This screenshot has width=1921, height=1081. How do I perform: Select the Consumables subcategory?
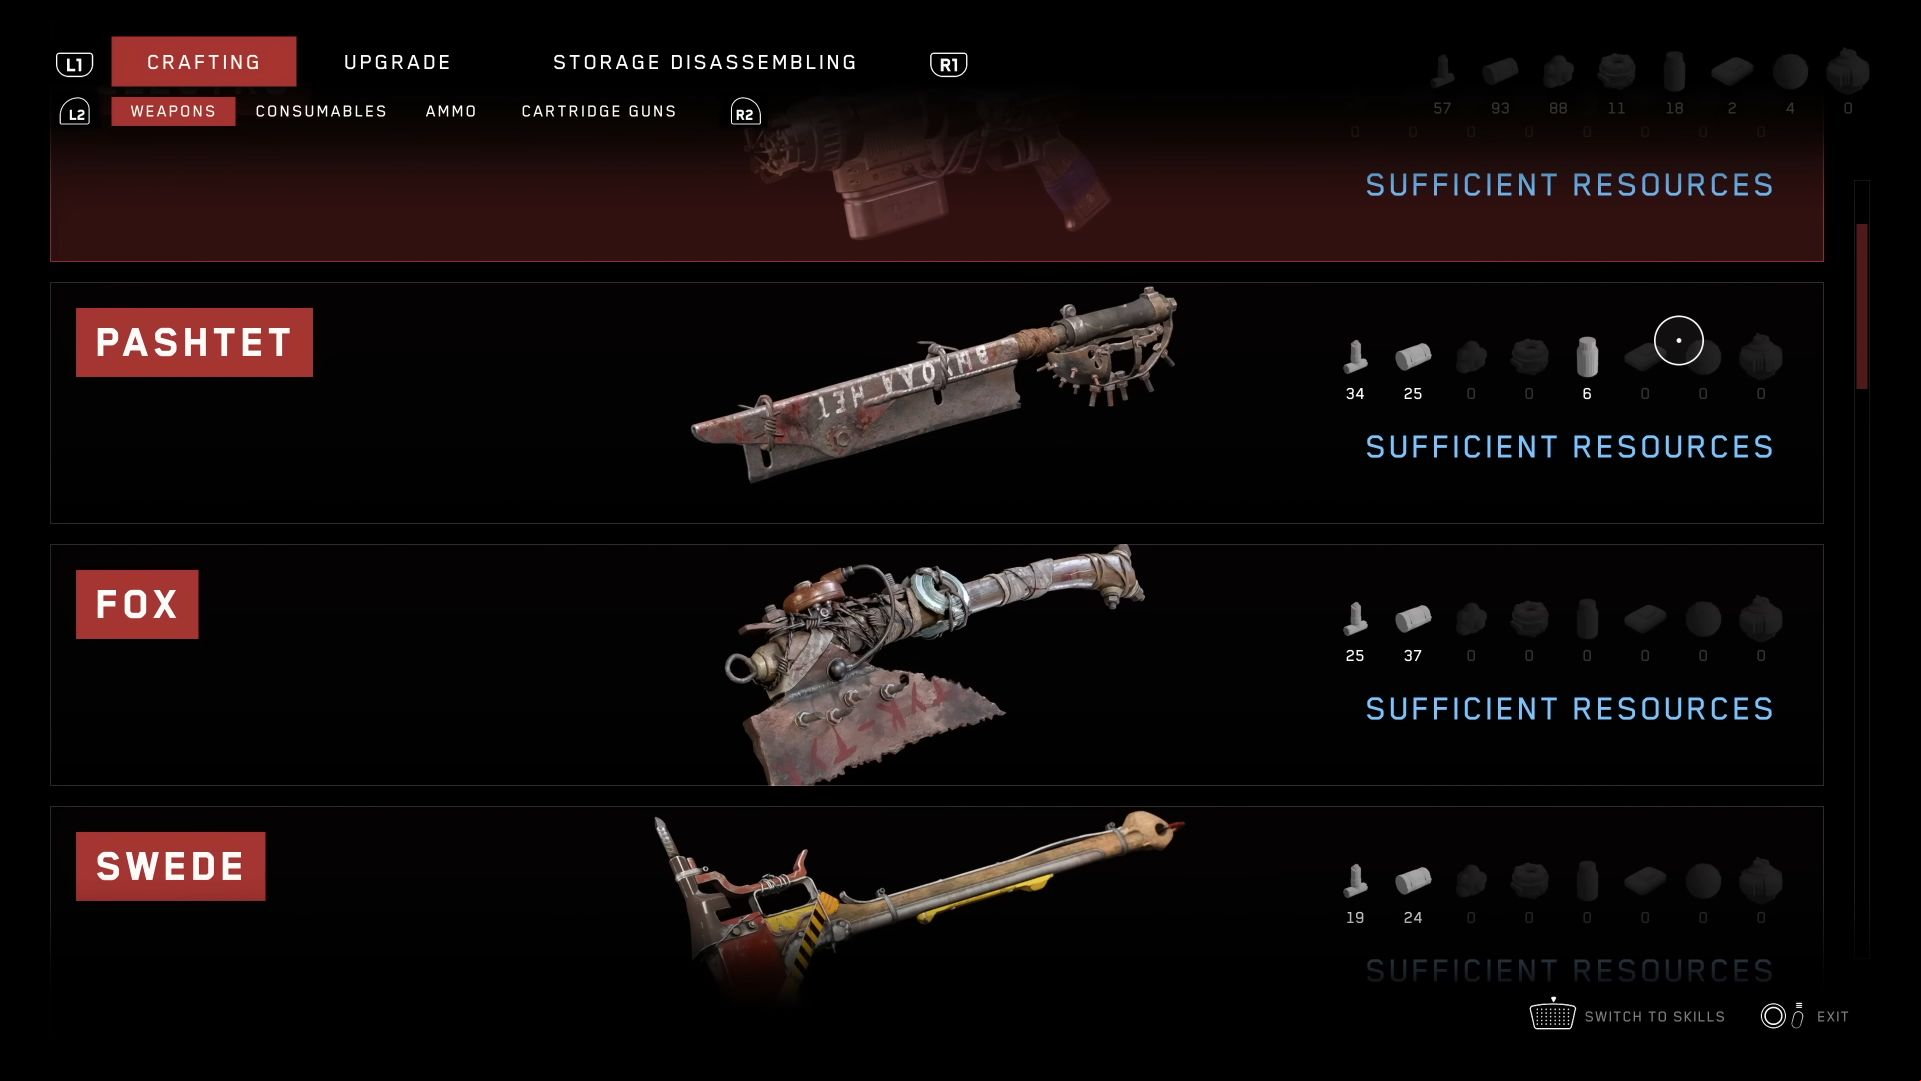pyautogui.click(x=321, y=111)
